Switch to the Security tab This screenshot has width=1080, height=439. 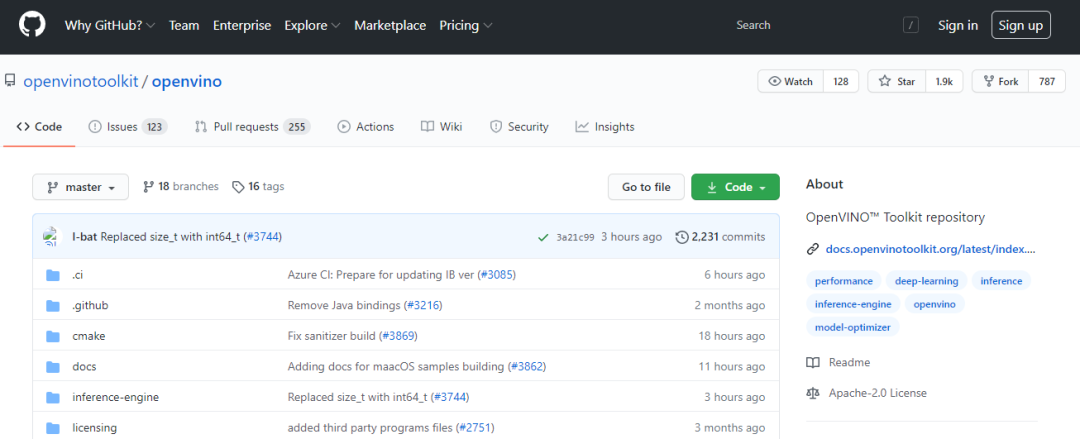(x=519, y=127)
